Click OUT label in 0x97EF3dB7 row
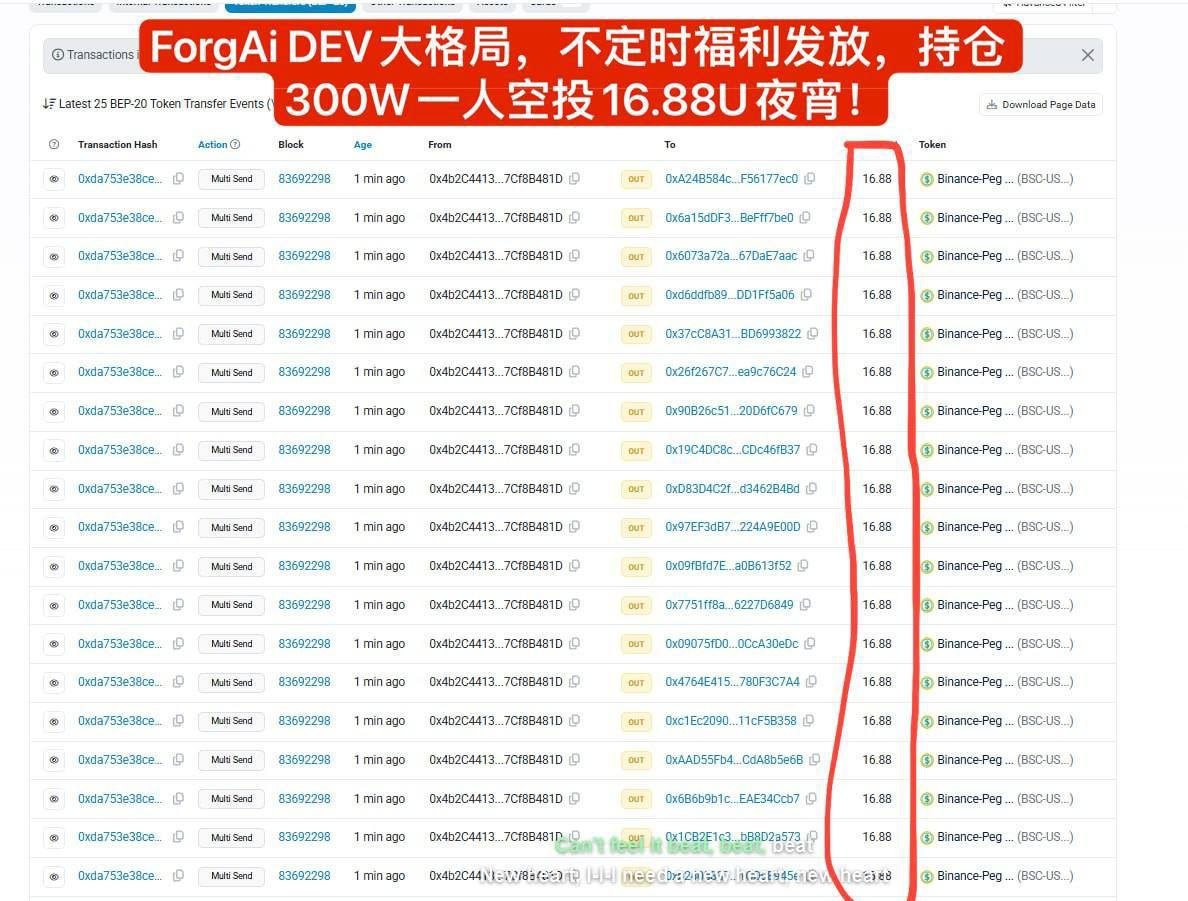The width and height of the screenshot is (1188, 901). click(x=636, y=527)
